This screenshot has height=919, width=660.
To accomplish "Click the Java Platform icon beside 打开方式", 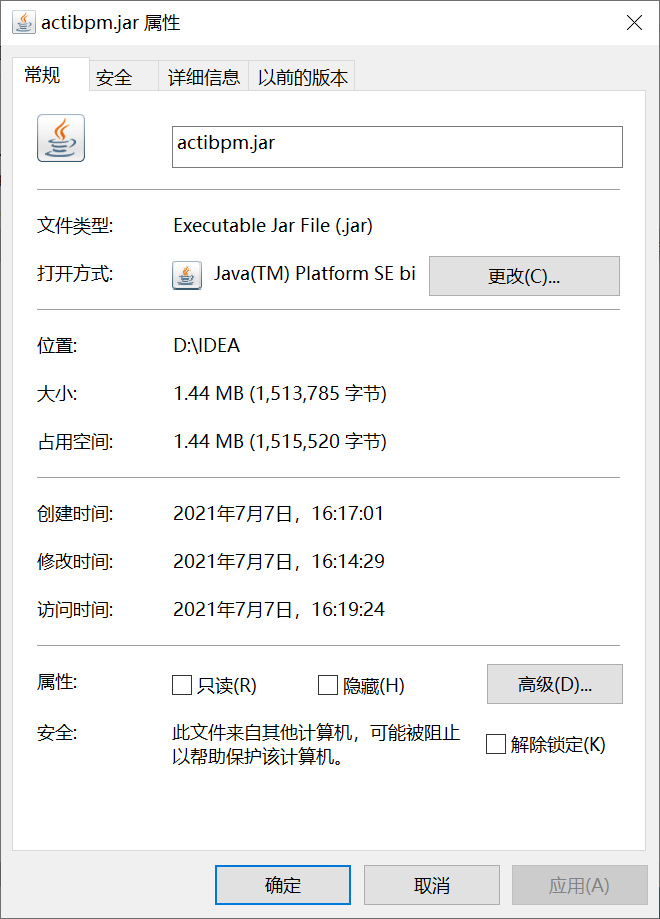I will pyautogui.click(x=187, y=275).
